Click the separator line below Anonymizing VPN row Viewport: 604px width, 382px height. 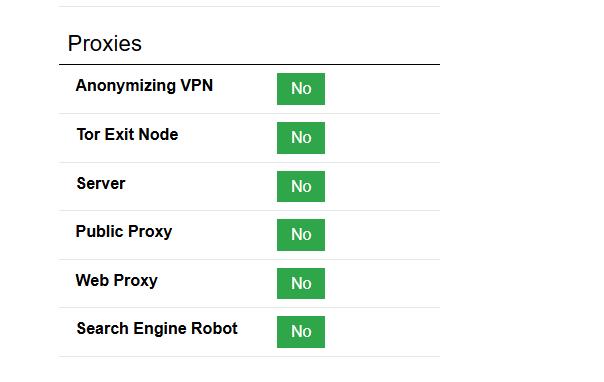249,114
